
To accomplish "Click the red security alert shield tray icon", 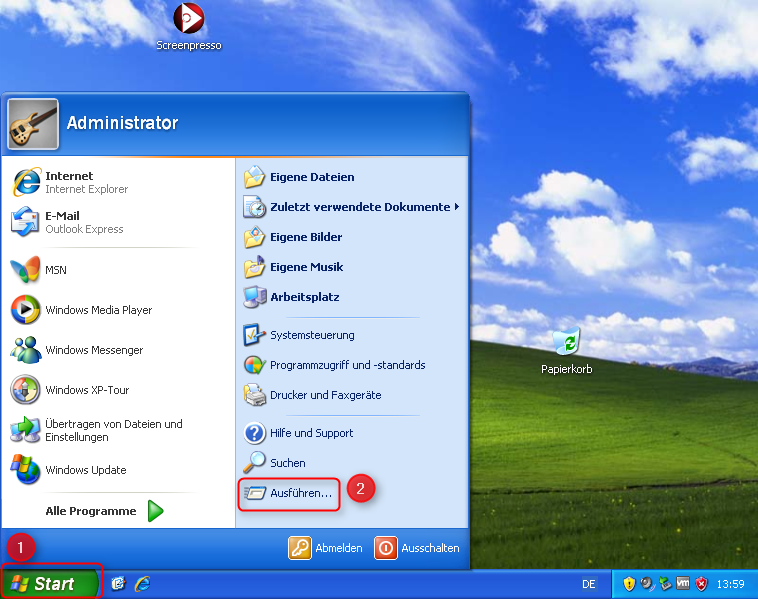I will coord(701,584).
